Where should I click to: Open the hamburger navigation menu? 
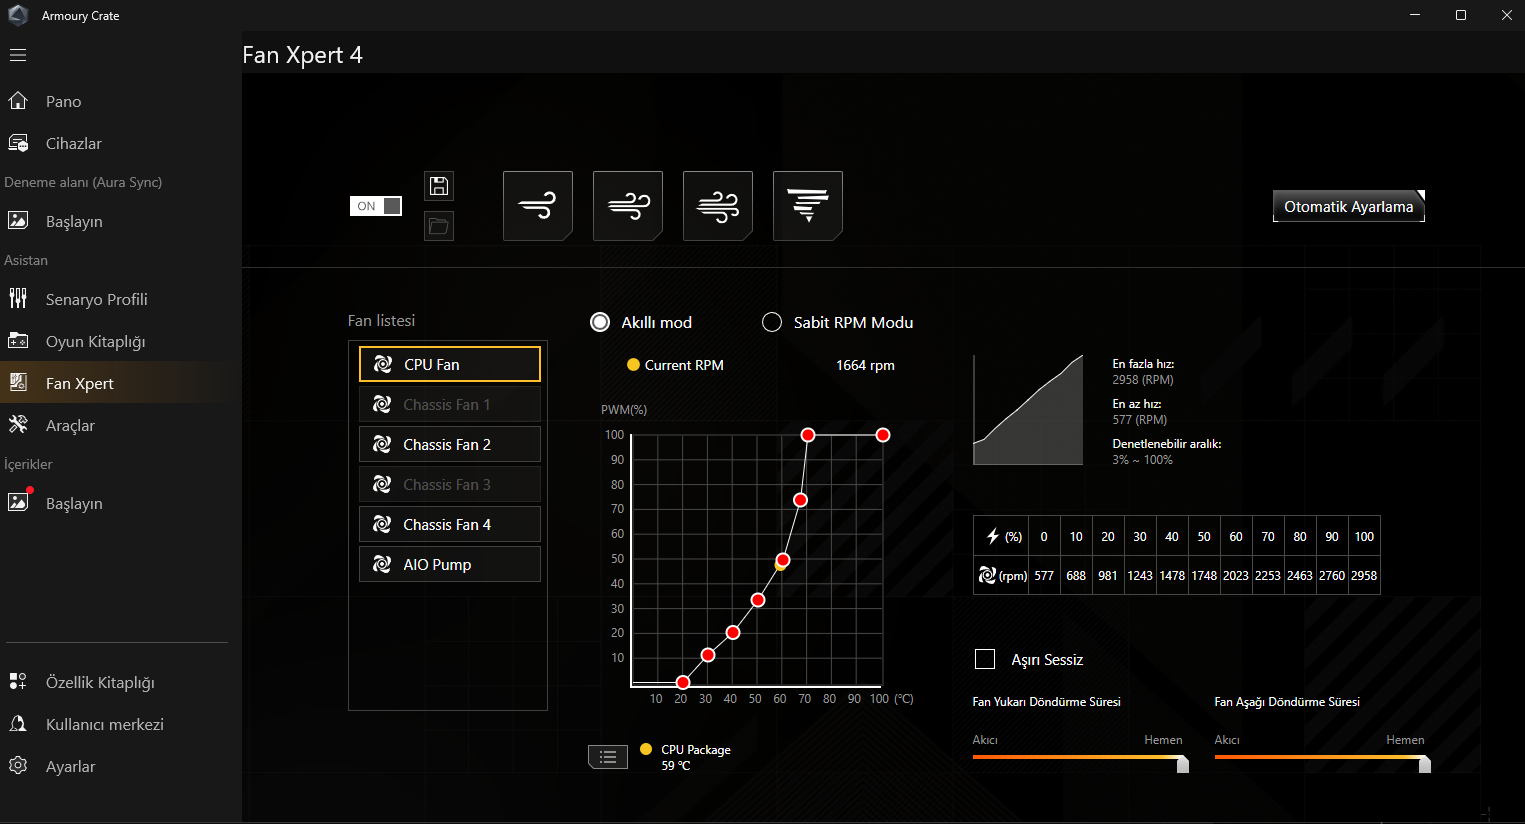(18, 55)
